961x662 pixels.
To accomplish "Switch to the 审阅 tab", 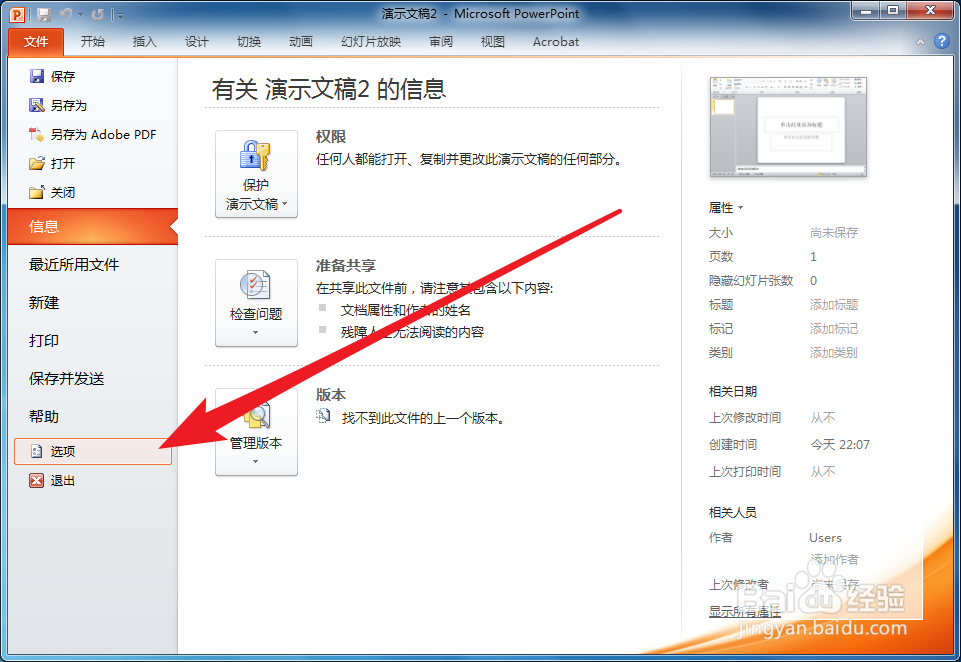I will pyautogui.click(x=441, y=42).
